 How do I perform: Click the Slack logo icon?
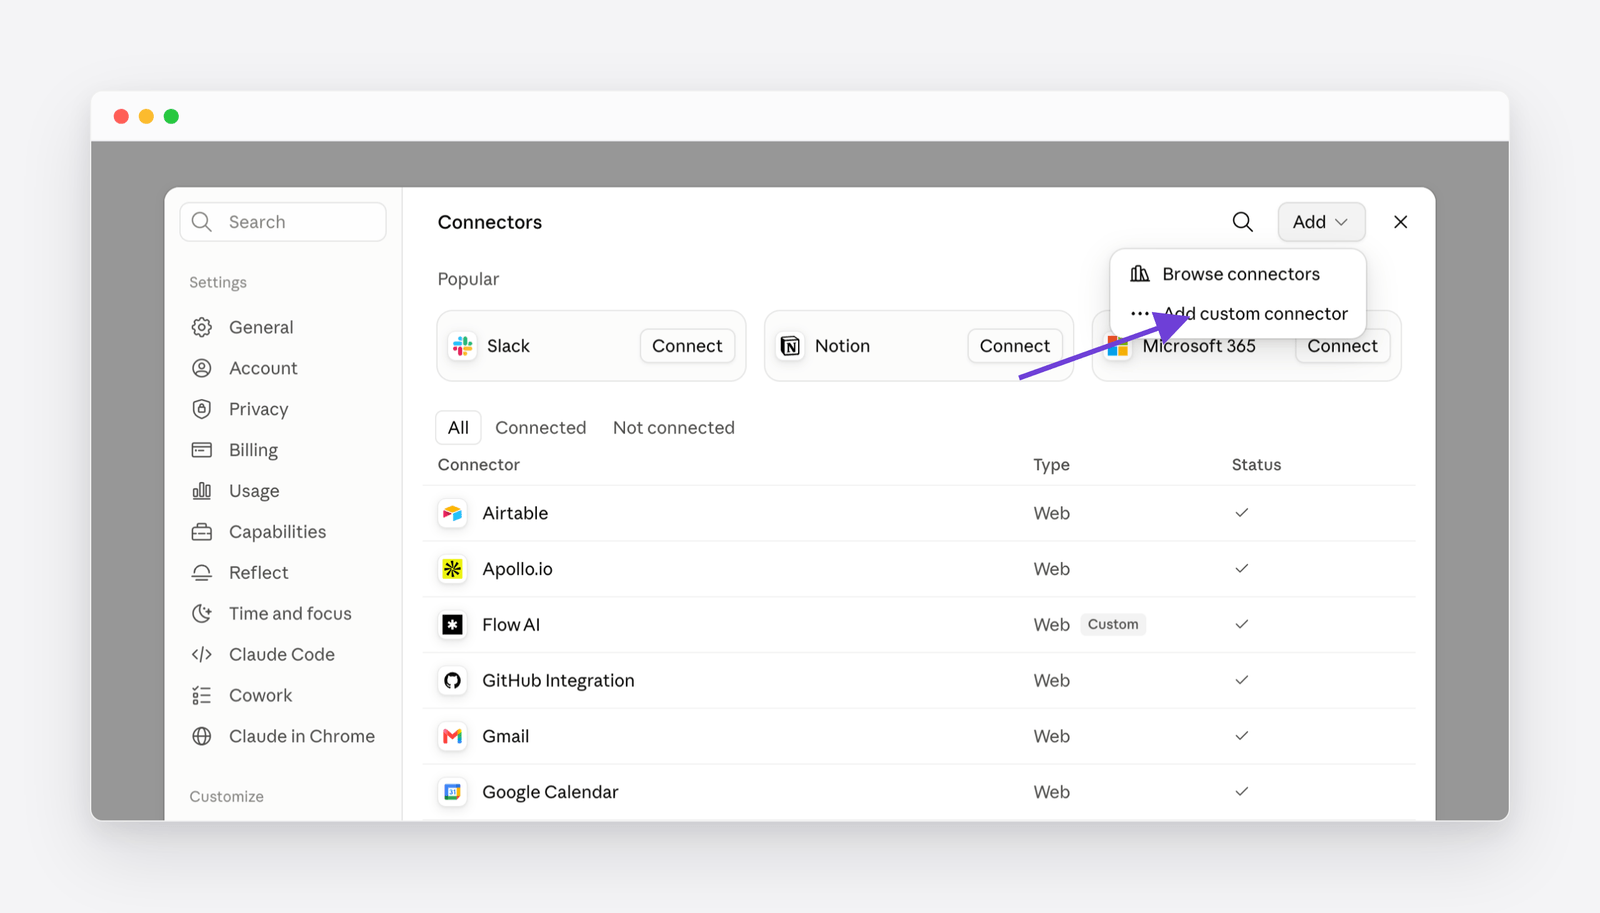(463, 346)
